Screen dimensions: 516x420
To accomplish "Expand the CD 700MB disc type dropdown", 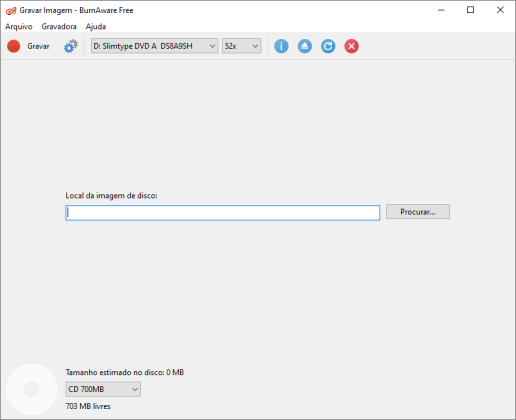I will click(x=103, y=389).
